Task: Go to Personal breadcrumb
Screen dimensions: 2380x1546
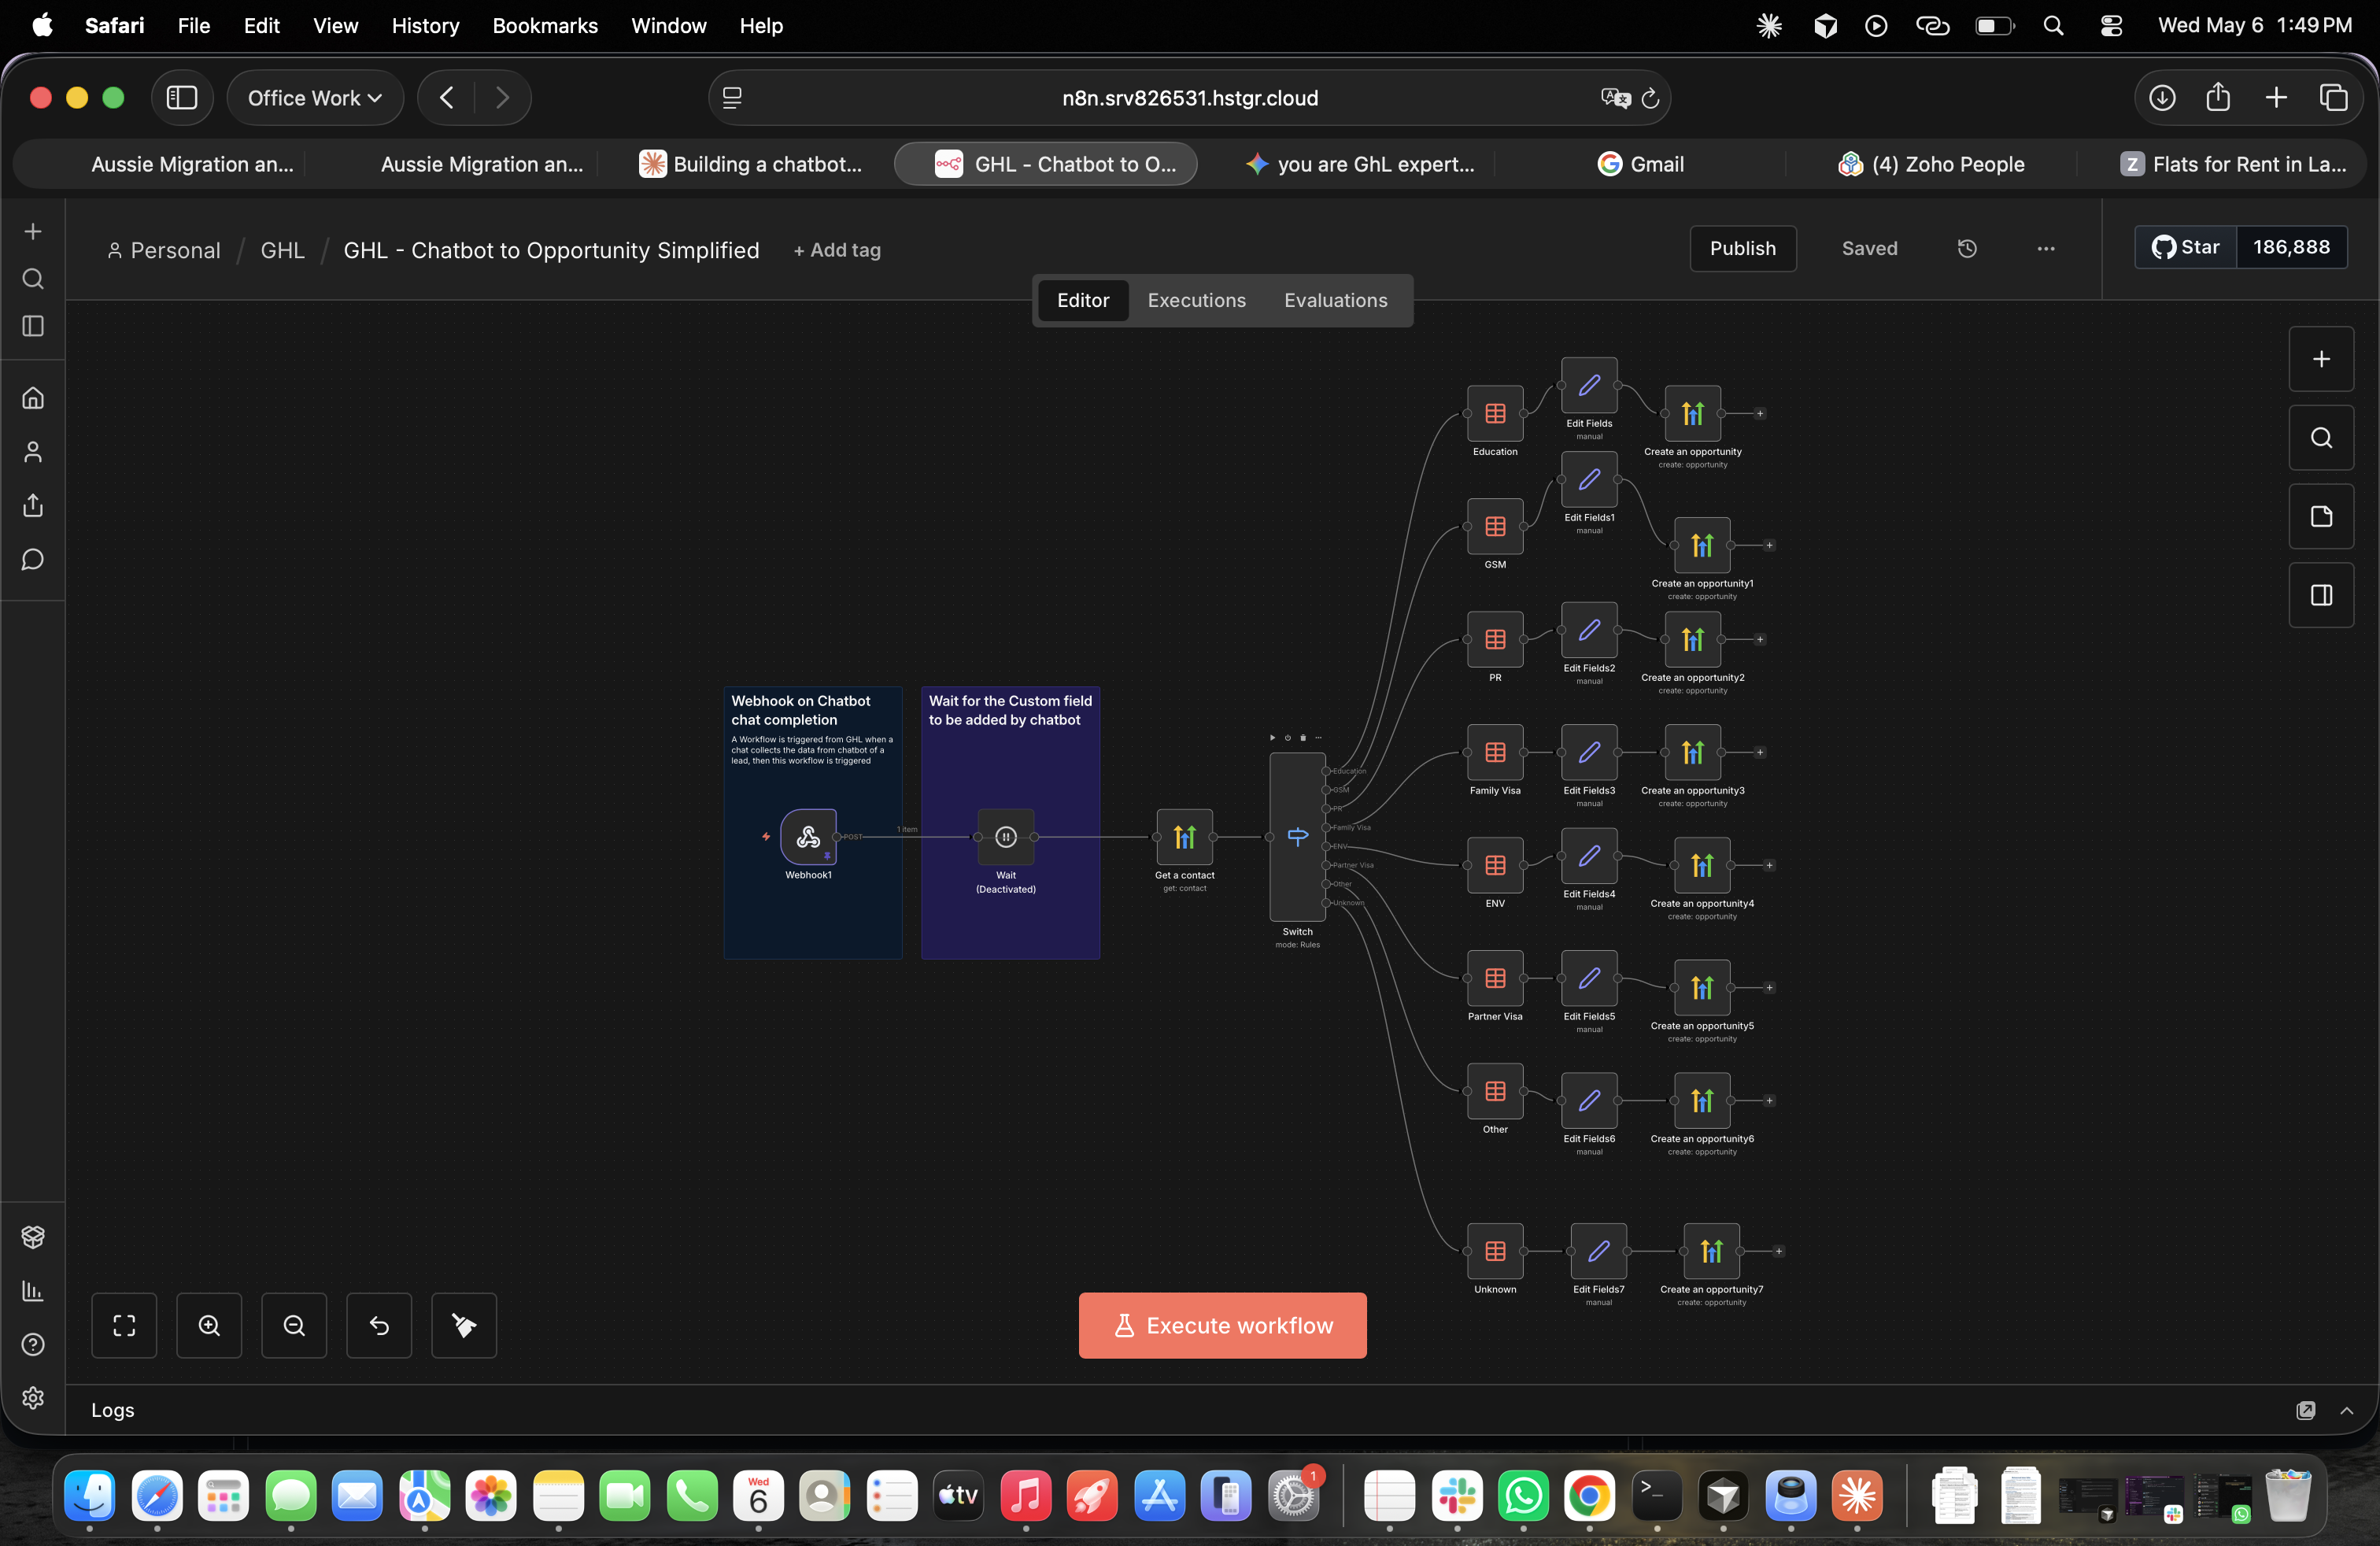Action: pos(164,250)
